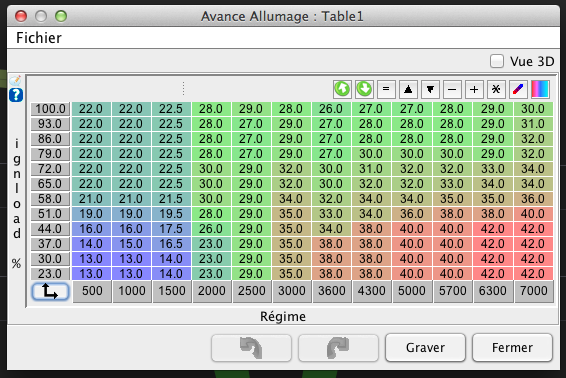The height and width of the screenshot is (378, 566).
Task: Open the Fichier menu
Action: tap(39, 38)
